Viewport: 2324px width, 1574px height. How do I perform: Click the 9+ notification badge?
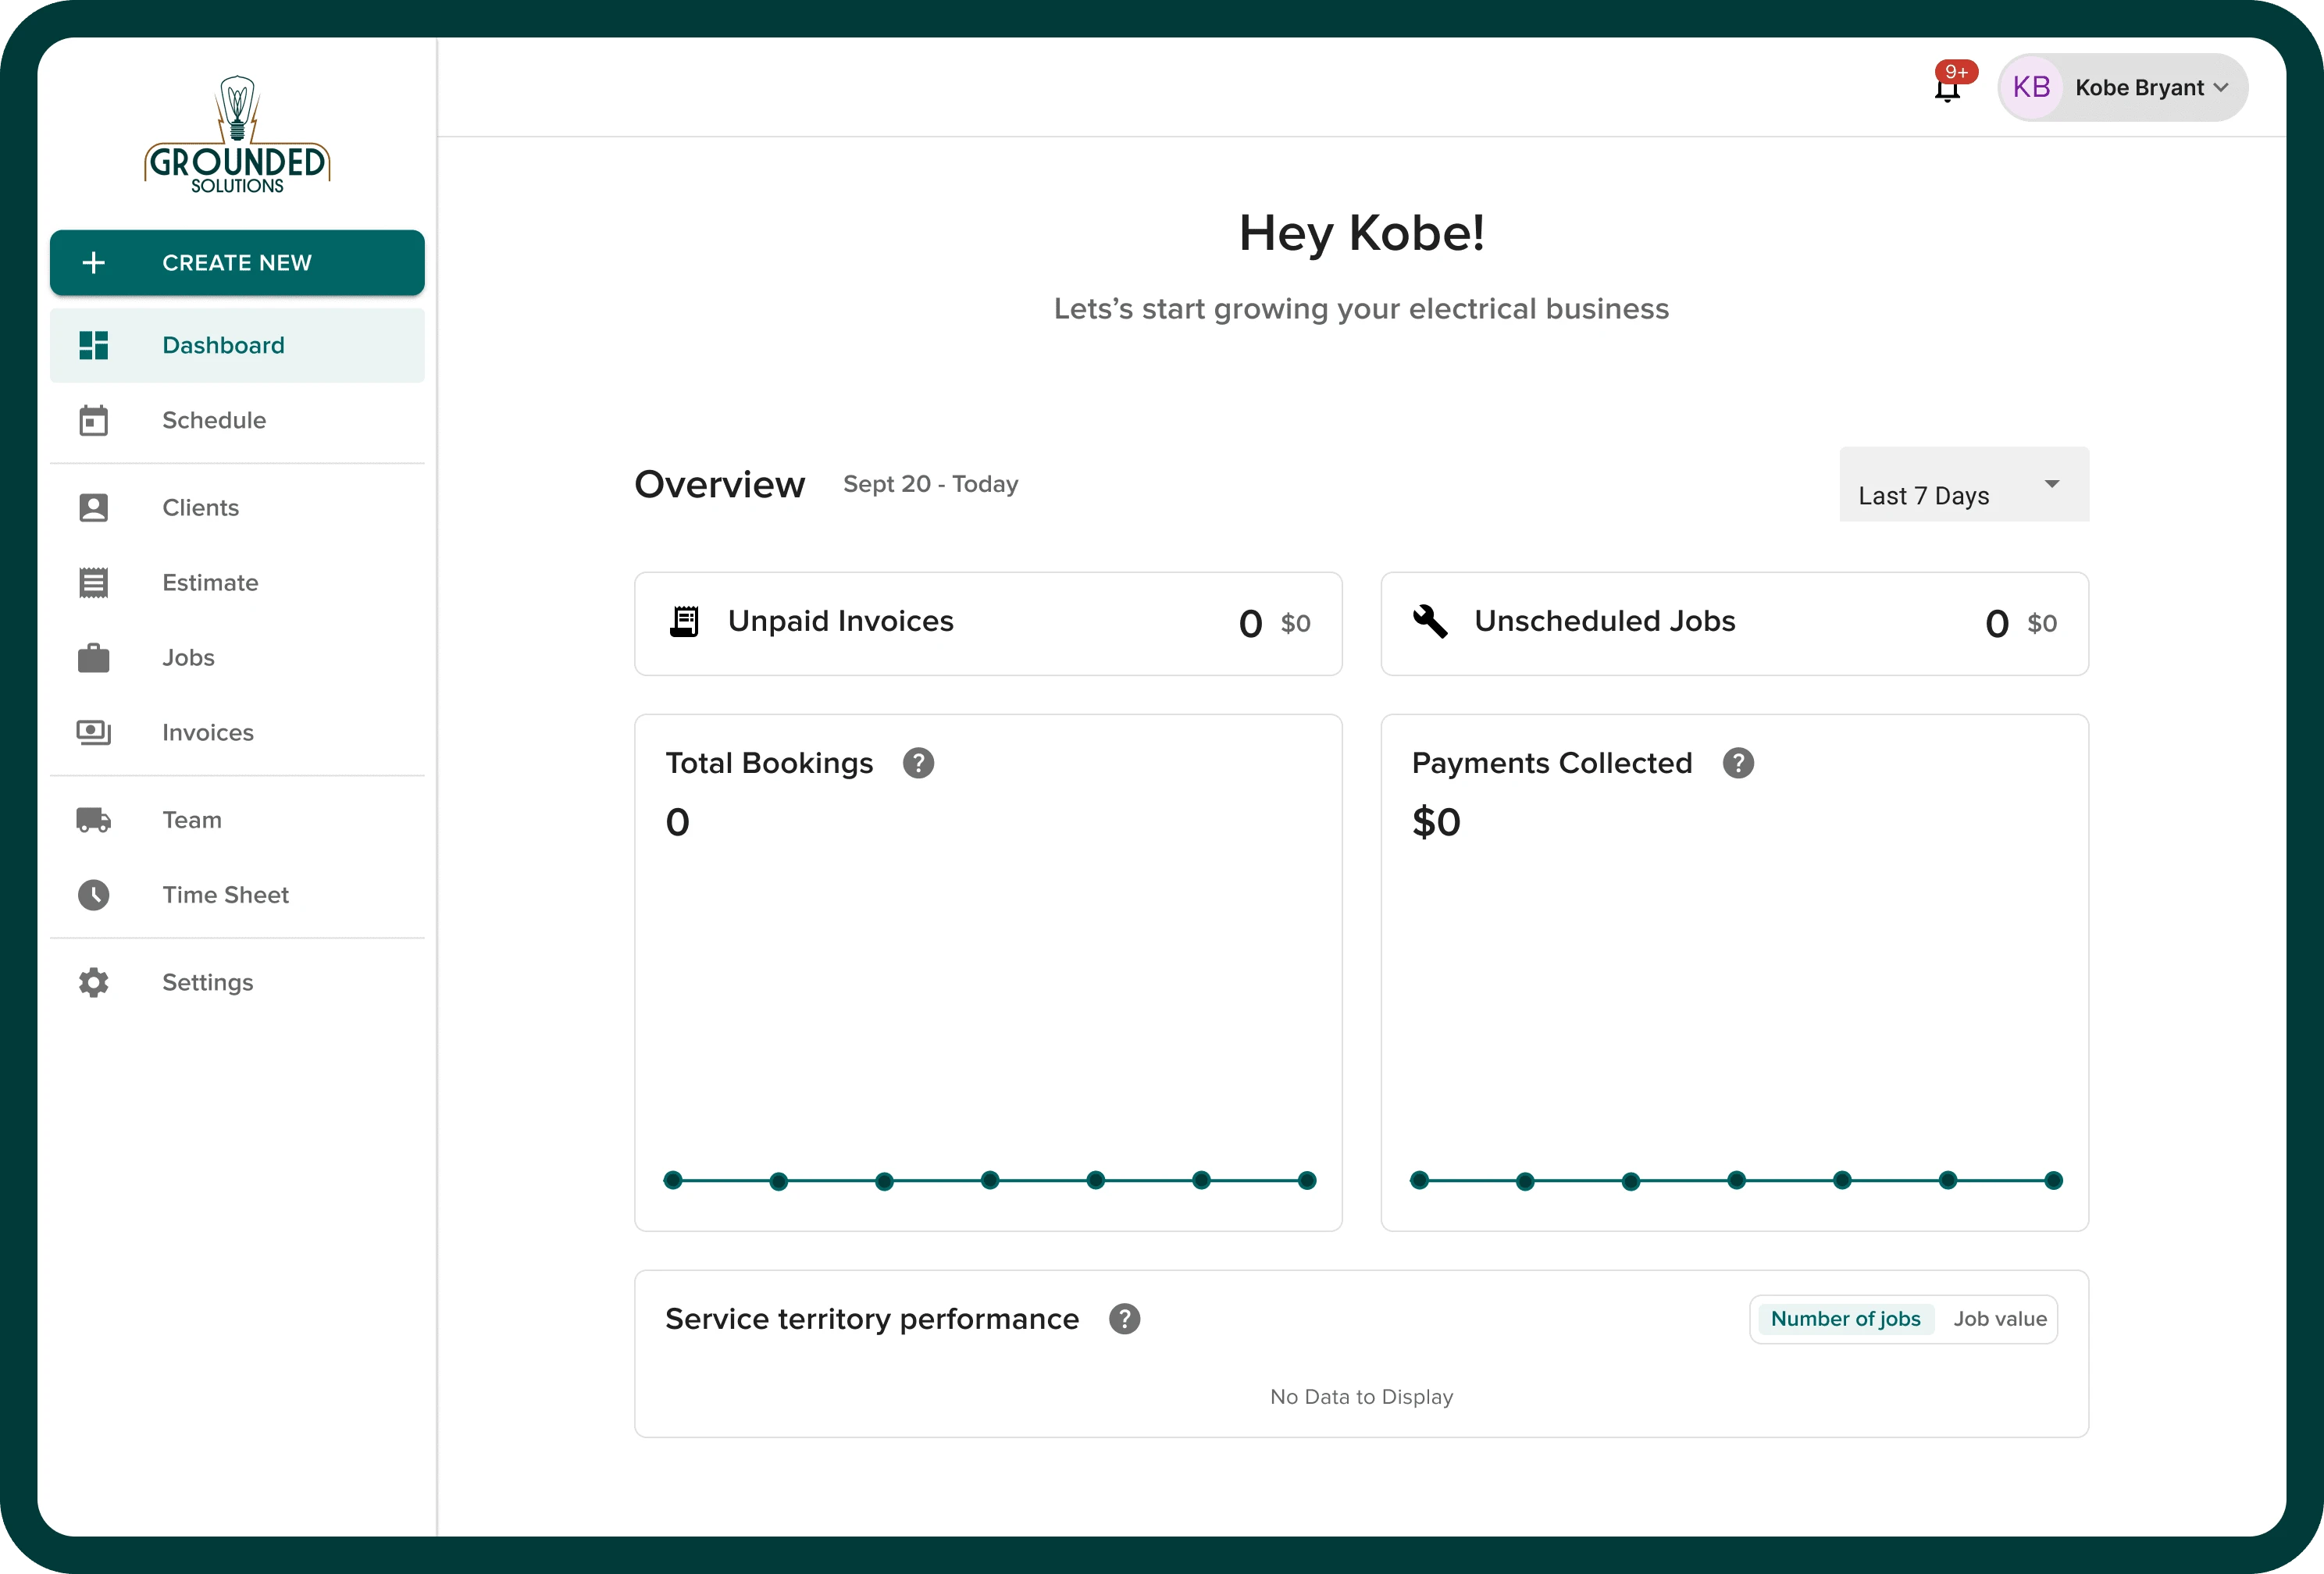coord(1957,72)
